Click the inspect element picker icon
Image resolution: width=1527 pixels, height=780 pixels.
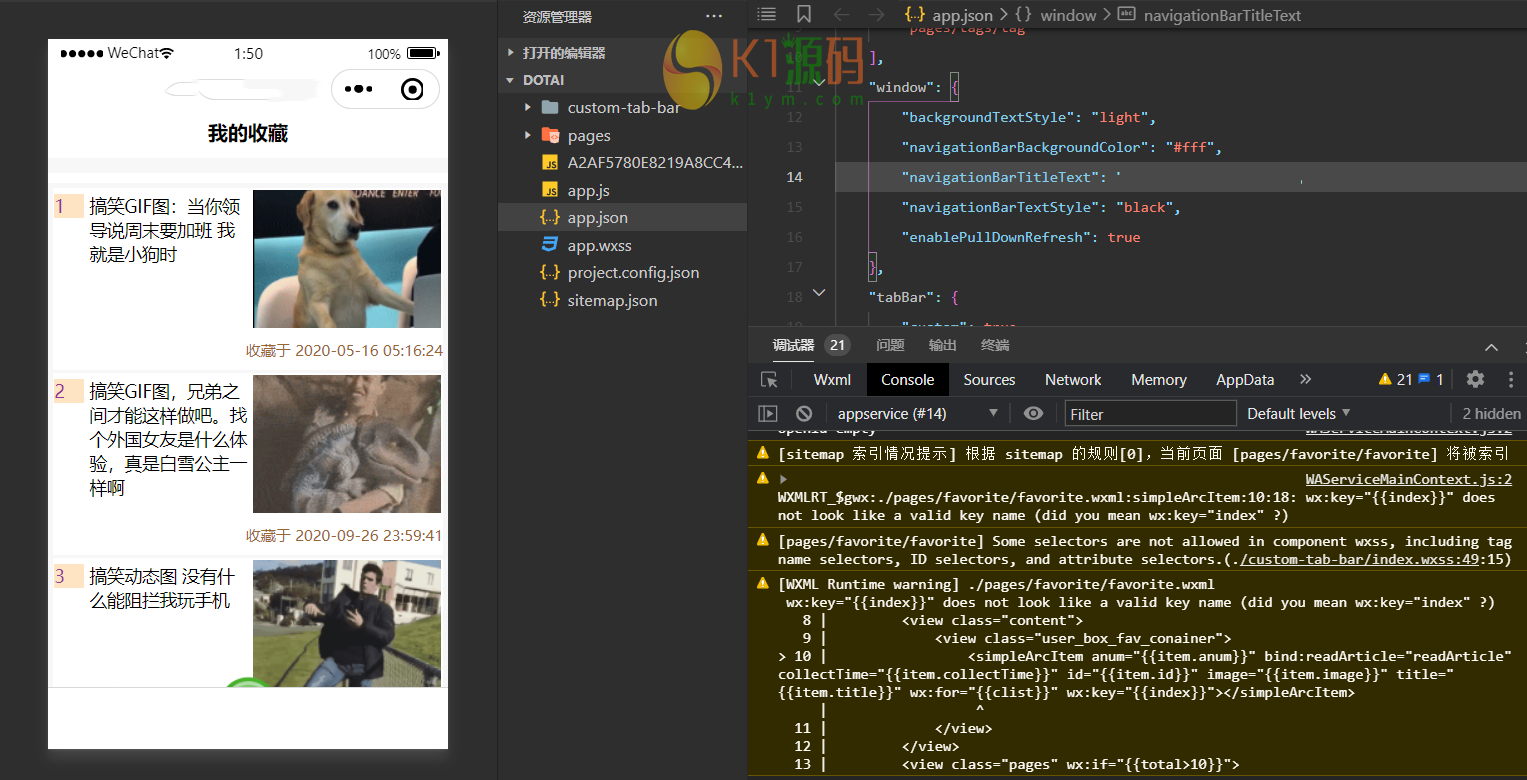click(769, 380)
